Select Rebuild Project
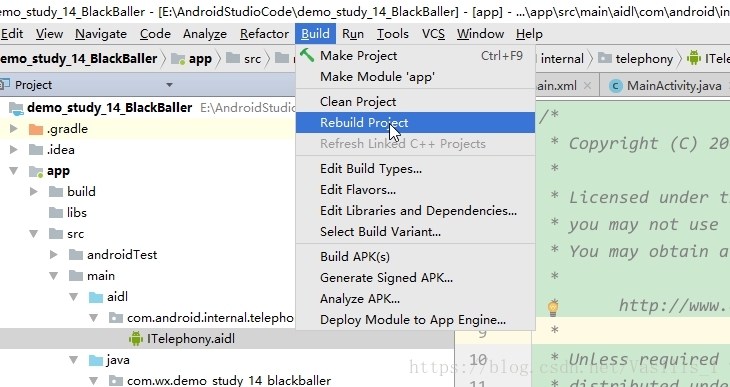Screen dimensions: 730x387 pyautogui.click(x=415, y=122)
